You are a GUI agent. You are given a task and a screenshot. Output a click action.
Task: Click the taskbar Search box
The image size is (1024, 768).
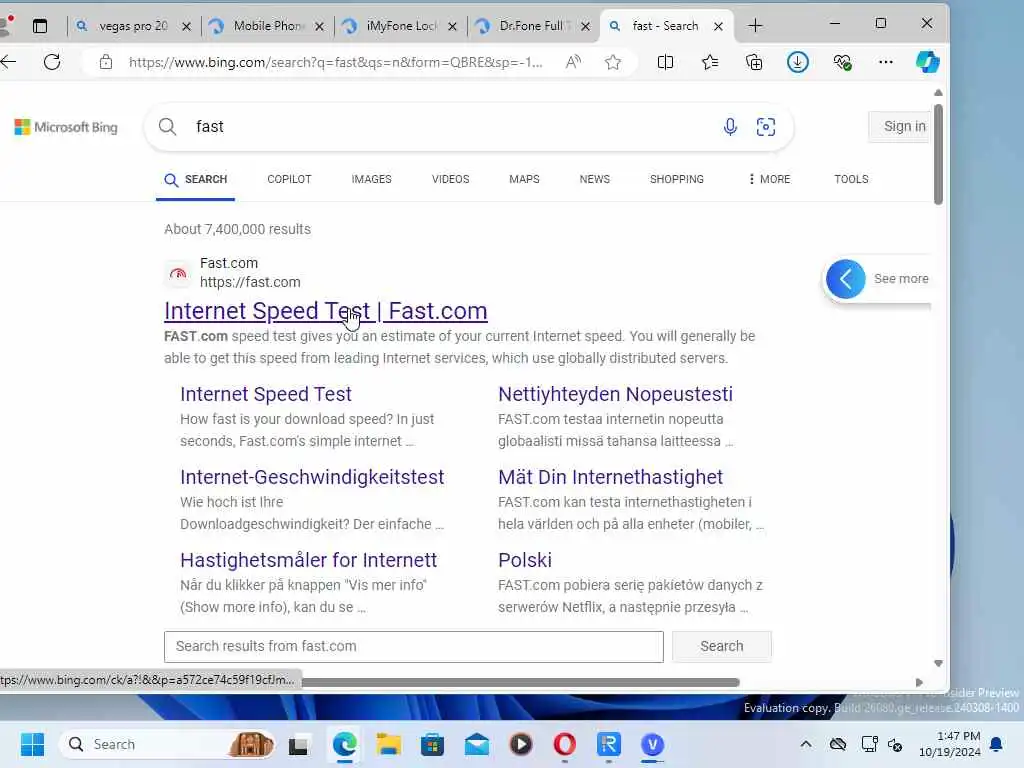coord(167,744)
